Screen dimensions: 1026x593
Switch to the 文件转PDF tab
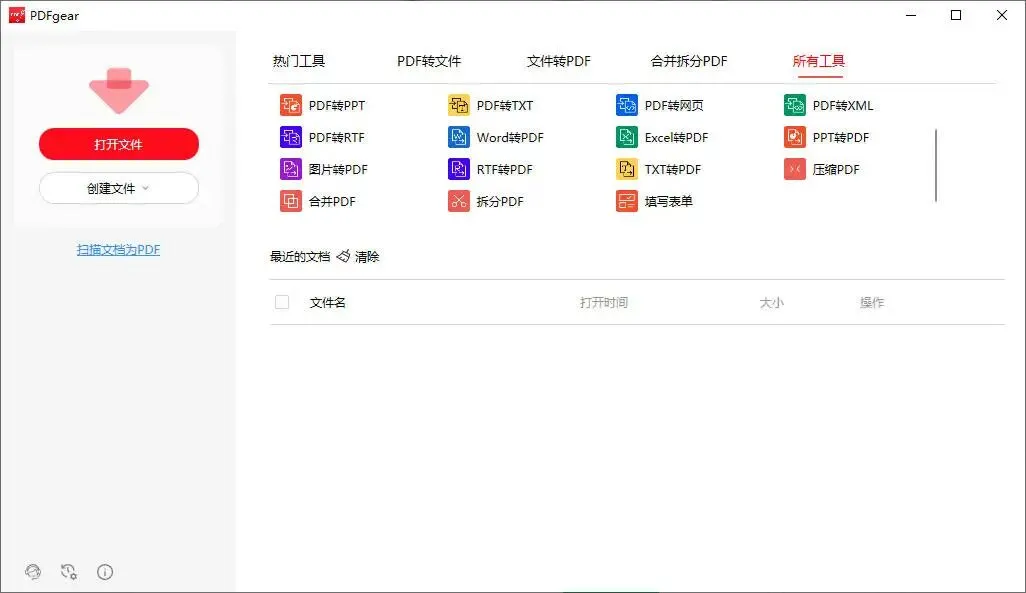[x=559, y=62]
